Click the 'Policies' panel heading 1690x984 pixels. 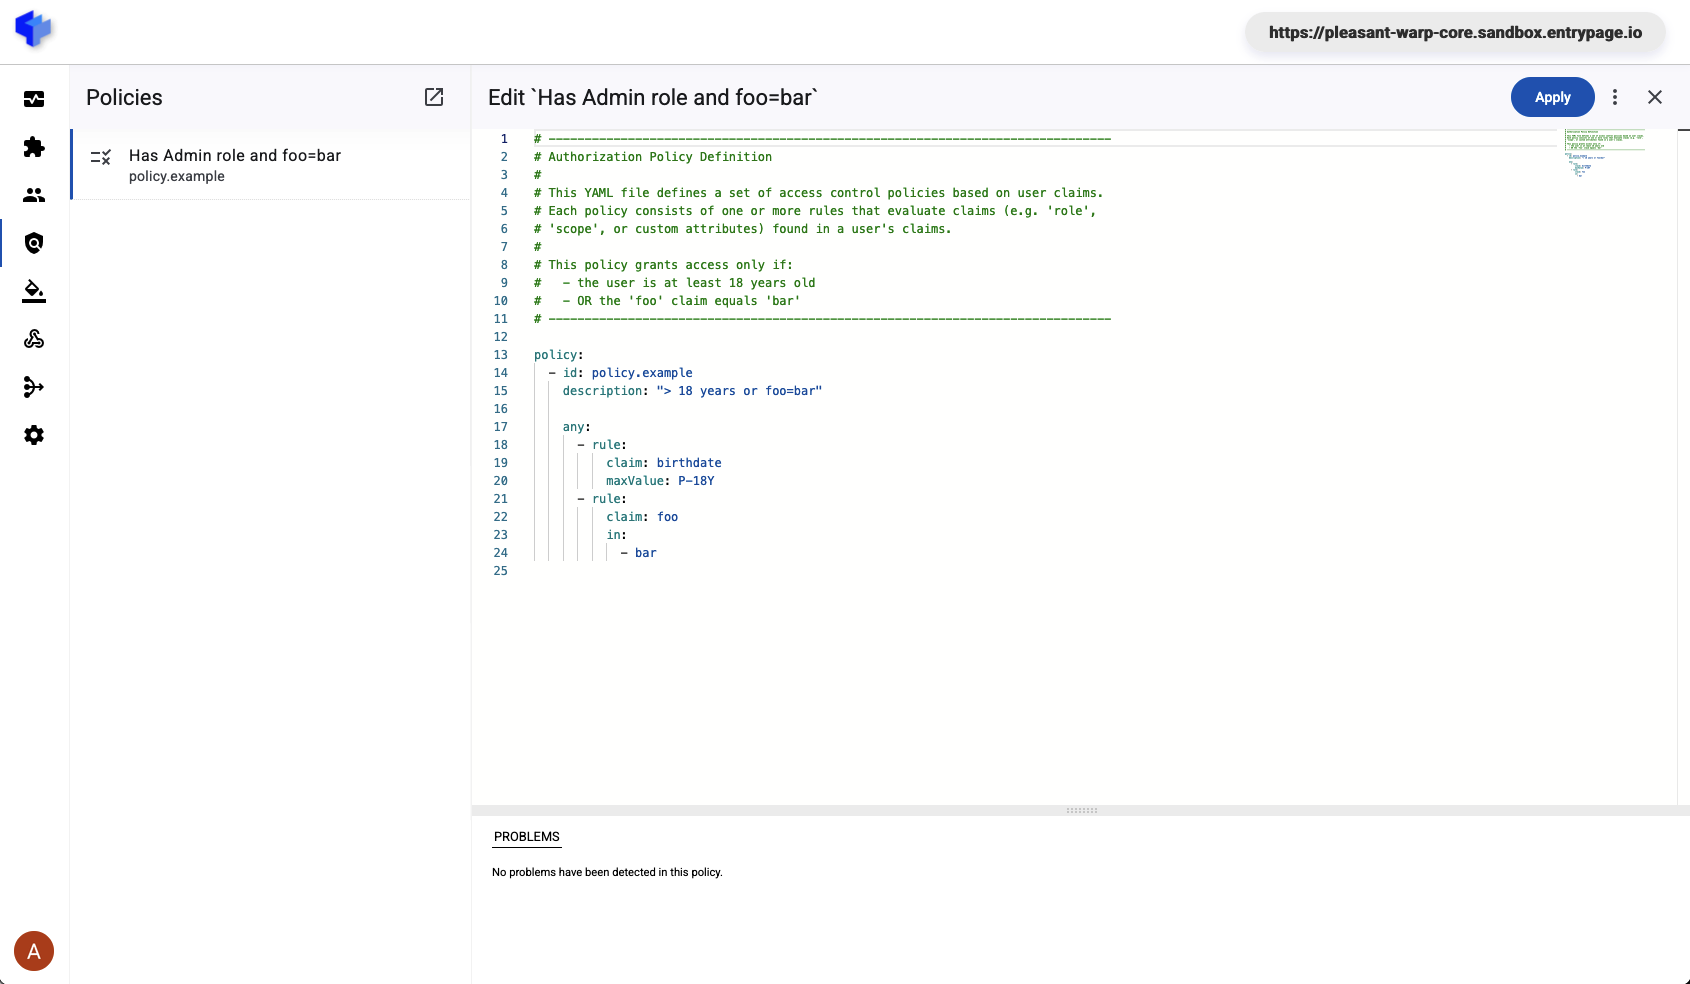coord(124,97)
